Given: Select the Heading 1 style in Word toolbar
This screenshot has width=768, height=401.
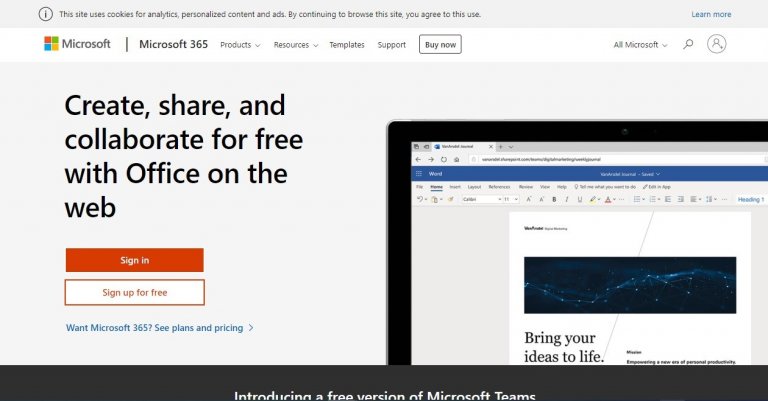Looking at the screenshot, I should click(x=751, y=199).
